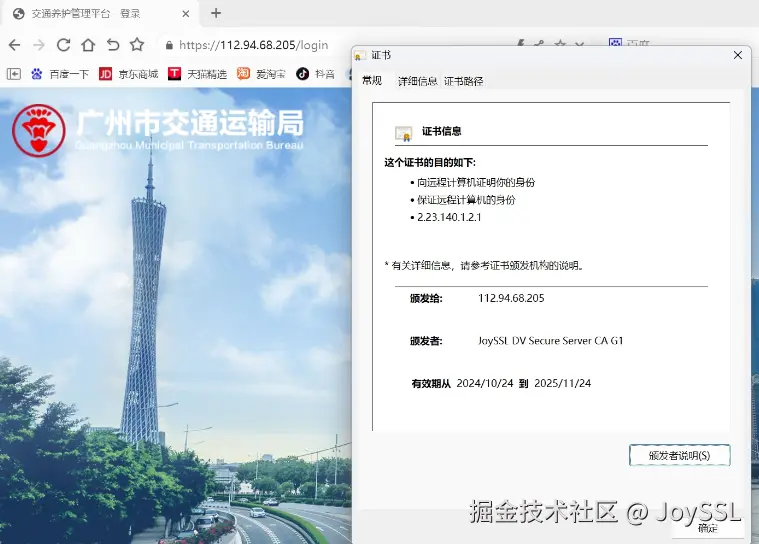Click the undo restore icon
759x544 pixels.
[x=113, y=45]
